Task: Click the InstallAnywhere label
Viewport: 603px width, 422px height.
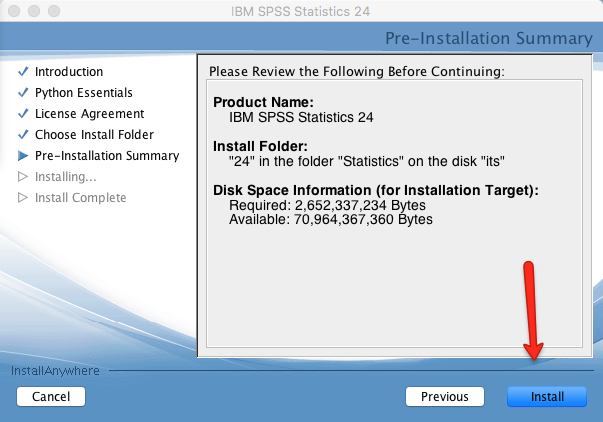Action: (x=55, y=371)
